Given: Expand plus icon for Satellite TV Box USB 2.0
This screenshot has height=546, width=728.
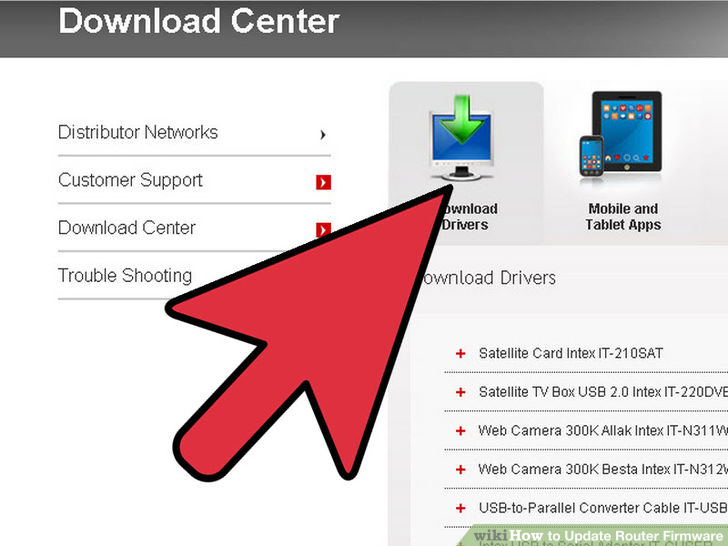Looking at the screenshot, I should click(460, 392).
